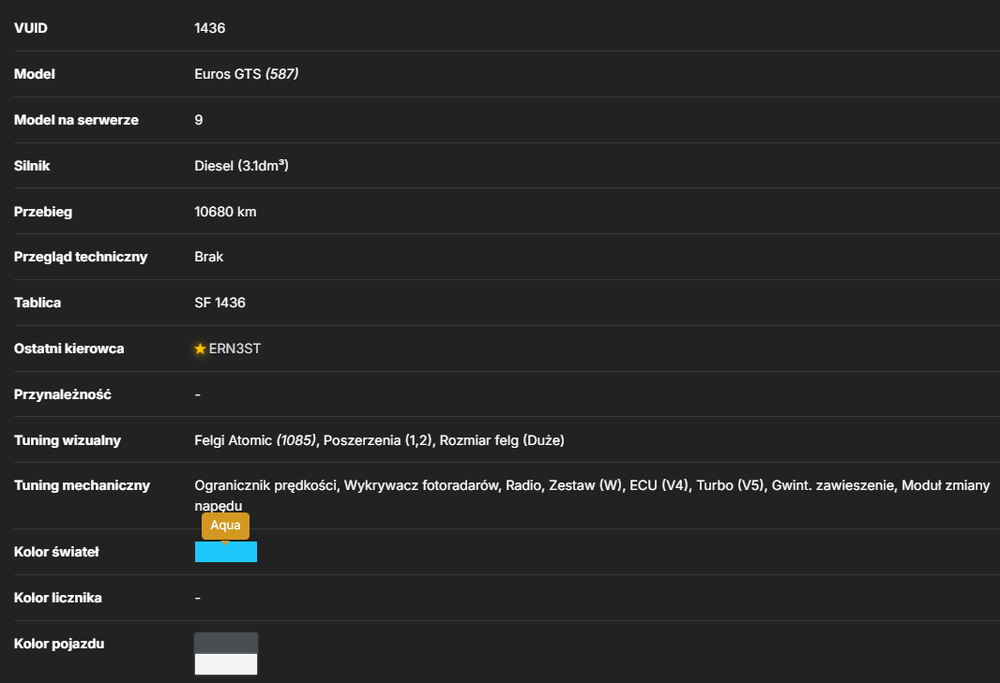This screenshot has height=683, width=1000.
Task: Click the Turbo (V5) mechanical tuning entry
Action: click(730, 486)
